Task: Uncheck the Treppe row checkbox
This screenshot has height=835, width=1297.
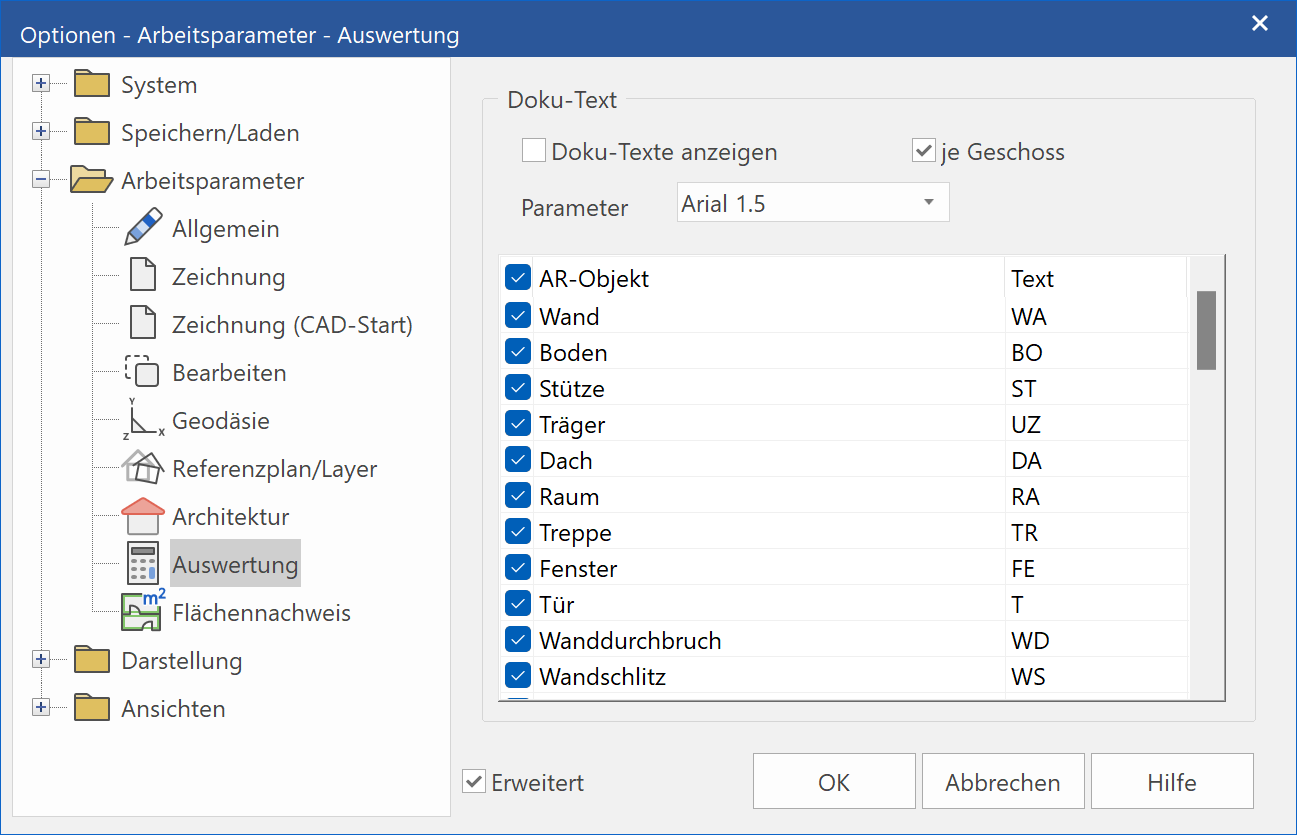Action: point(518,532)
